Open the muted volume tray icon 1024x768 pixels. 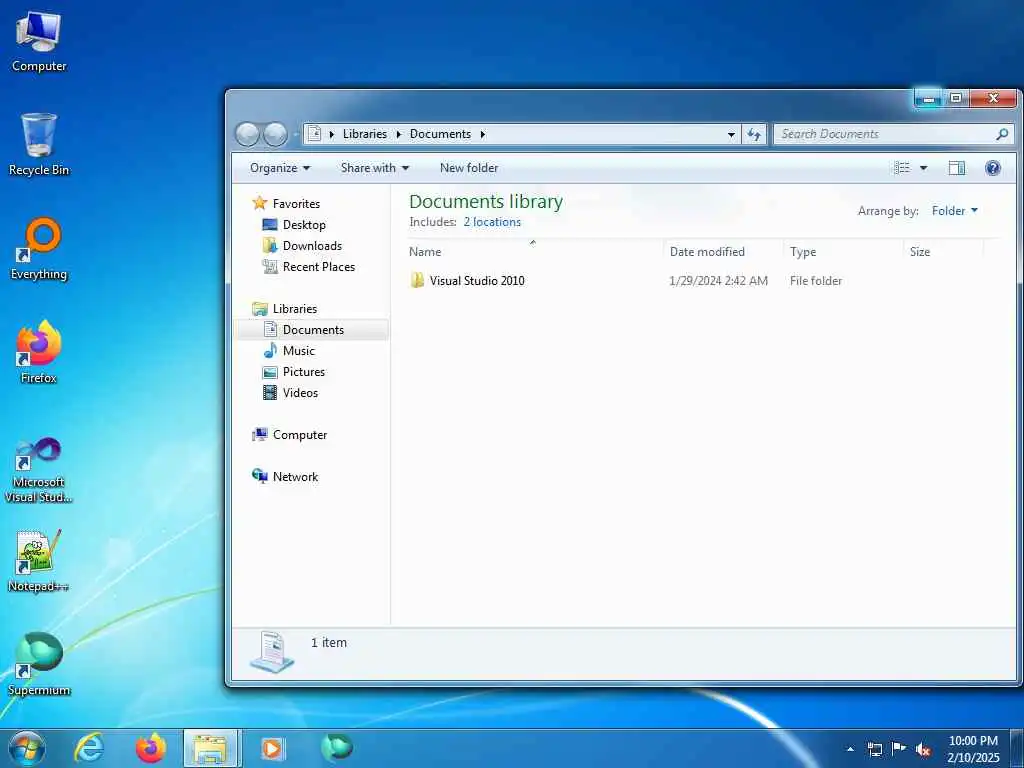click(x=923, y=749)
